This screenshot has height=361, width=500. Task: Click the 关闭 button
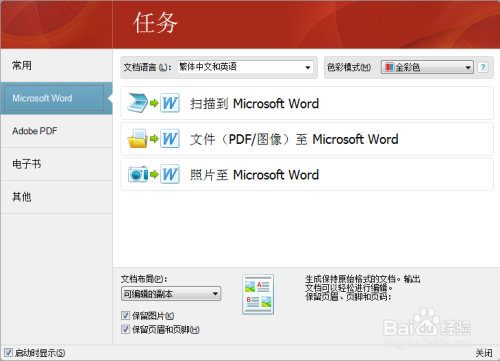click(484, 353)
